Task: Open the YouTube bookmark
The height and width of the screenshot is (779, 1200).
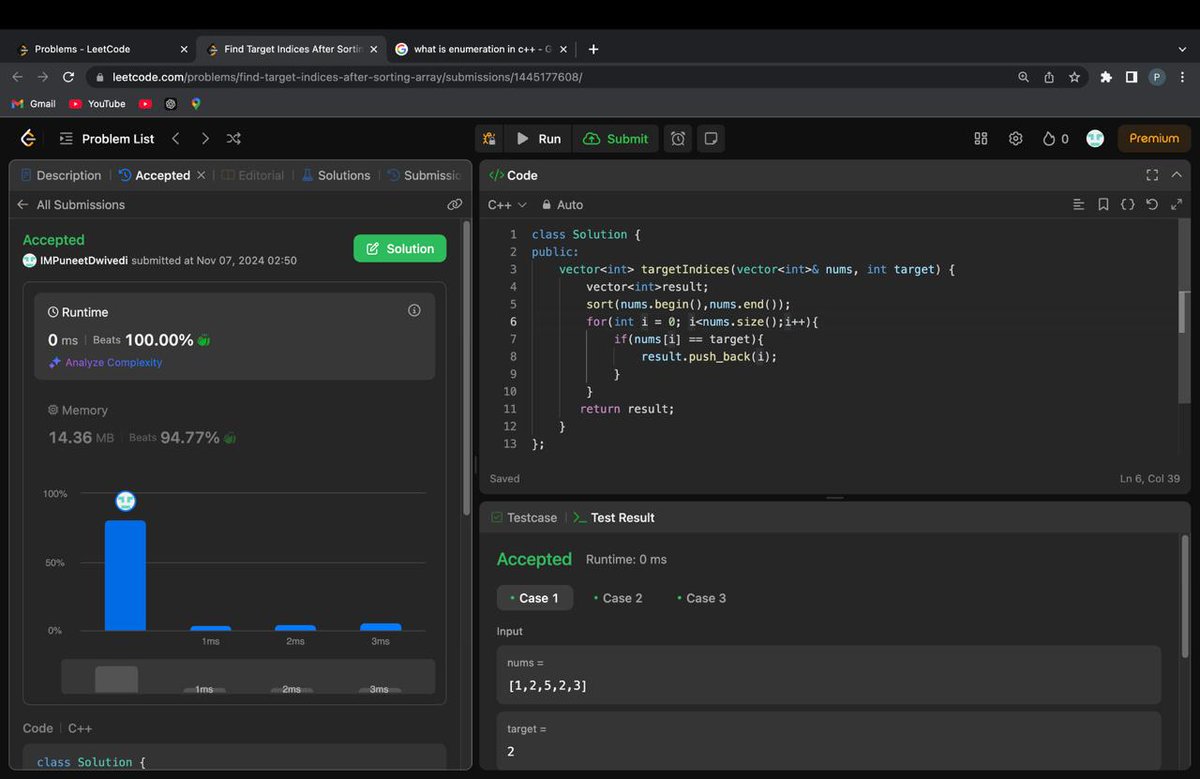Action: tap(97, 103)
